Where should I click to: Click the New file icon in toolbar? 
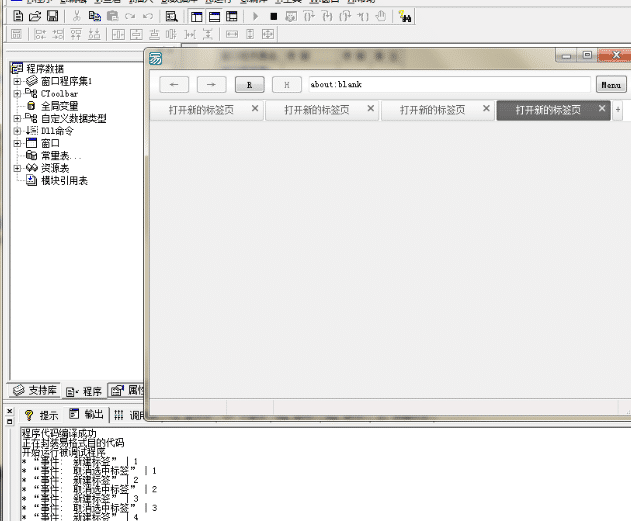[x=18, y=16]
